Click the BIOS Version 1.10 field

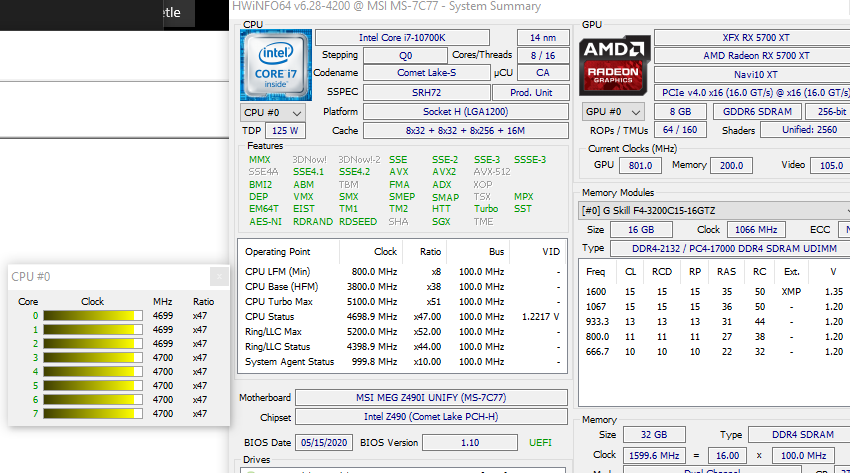coord(469,443)
